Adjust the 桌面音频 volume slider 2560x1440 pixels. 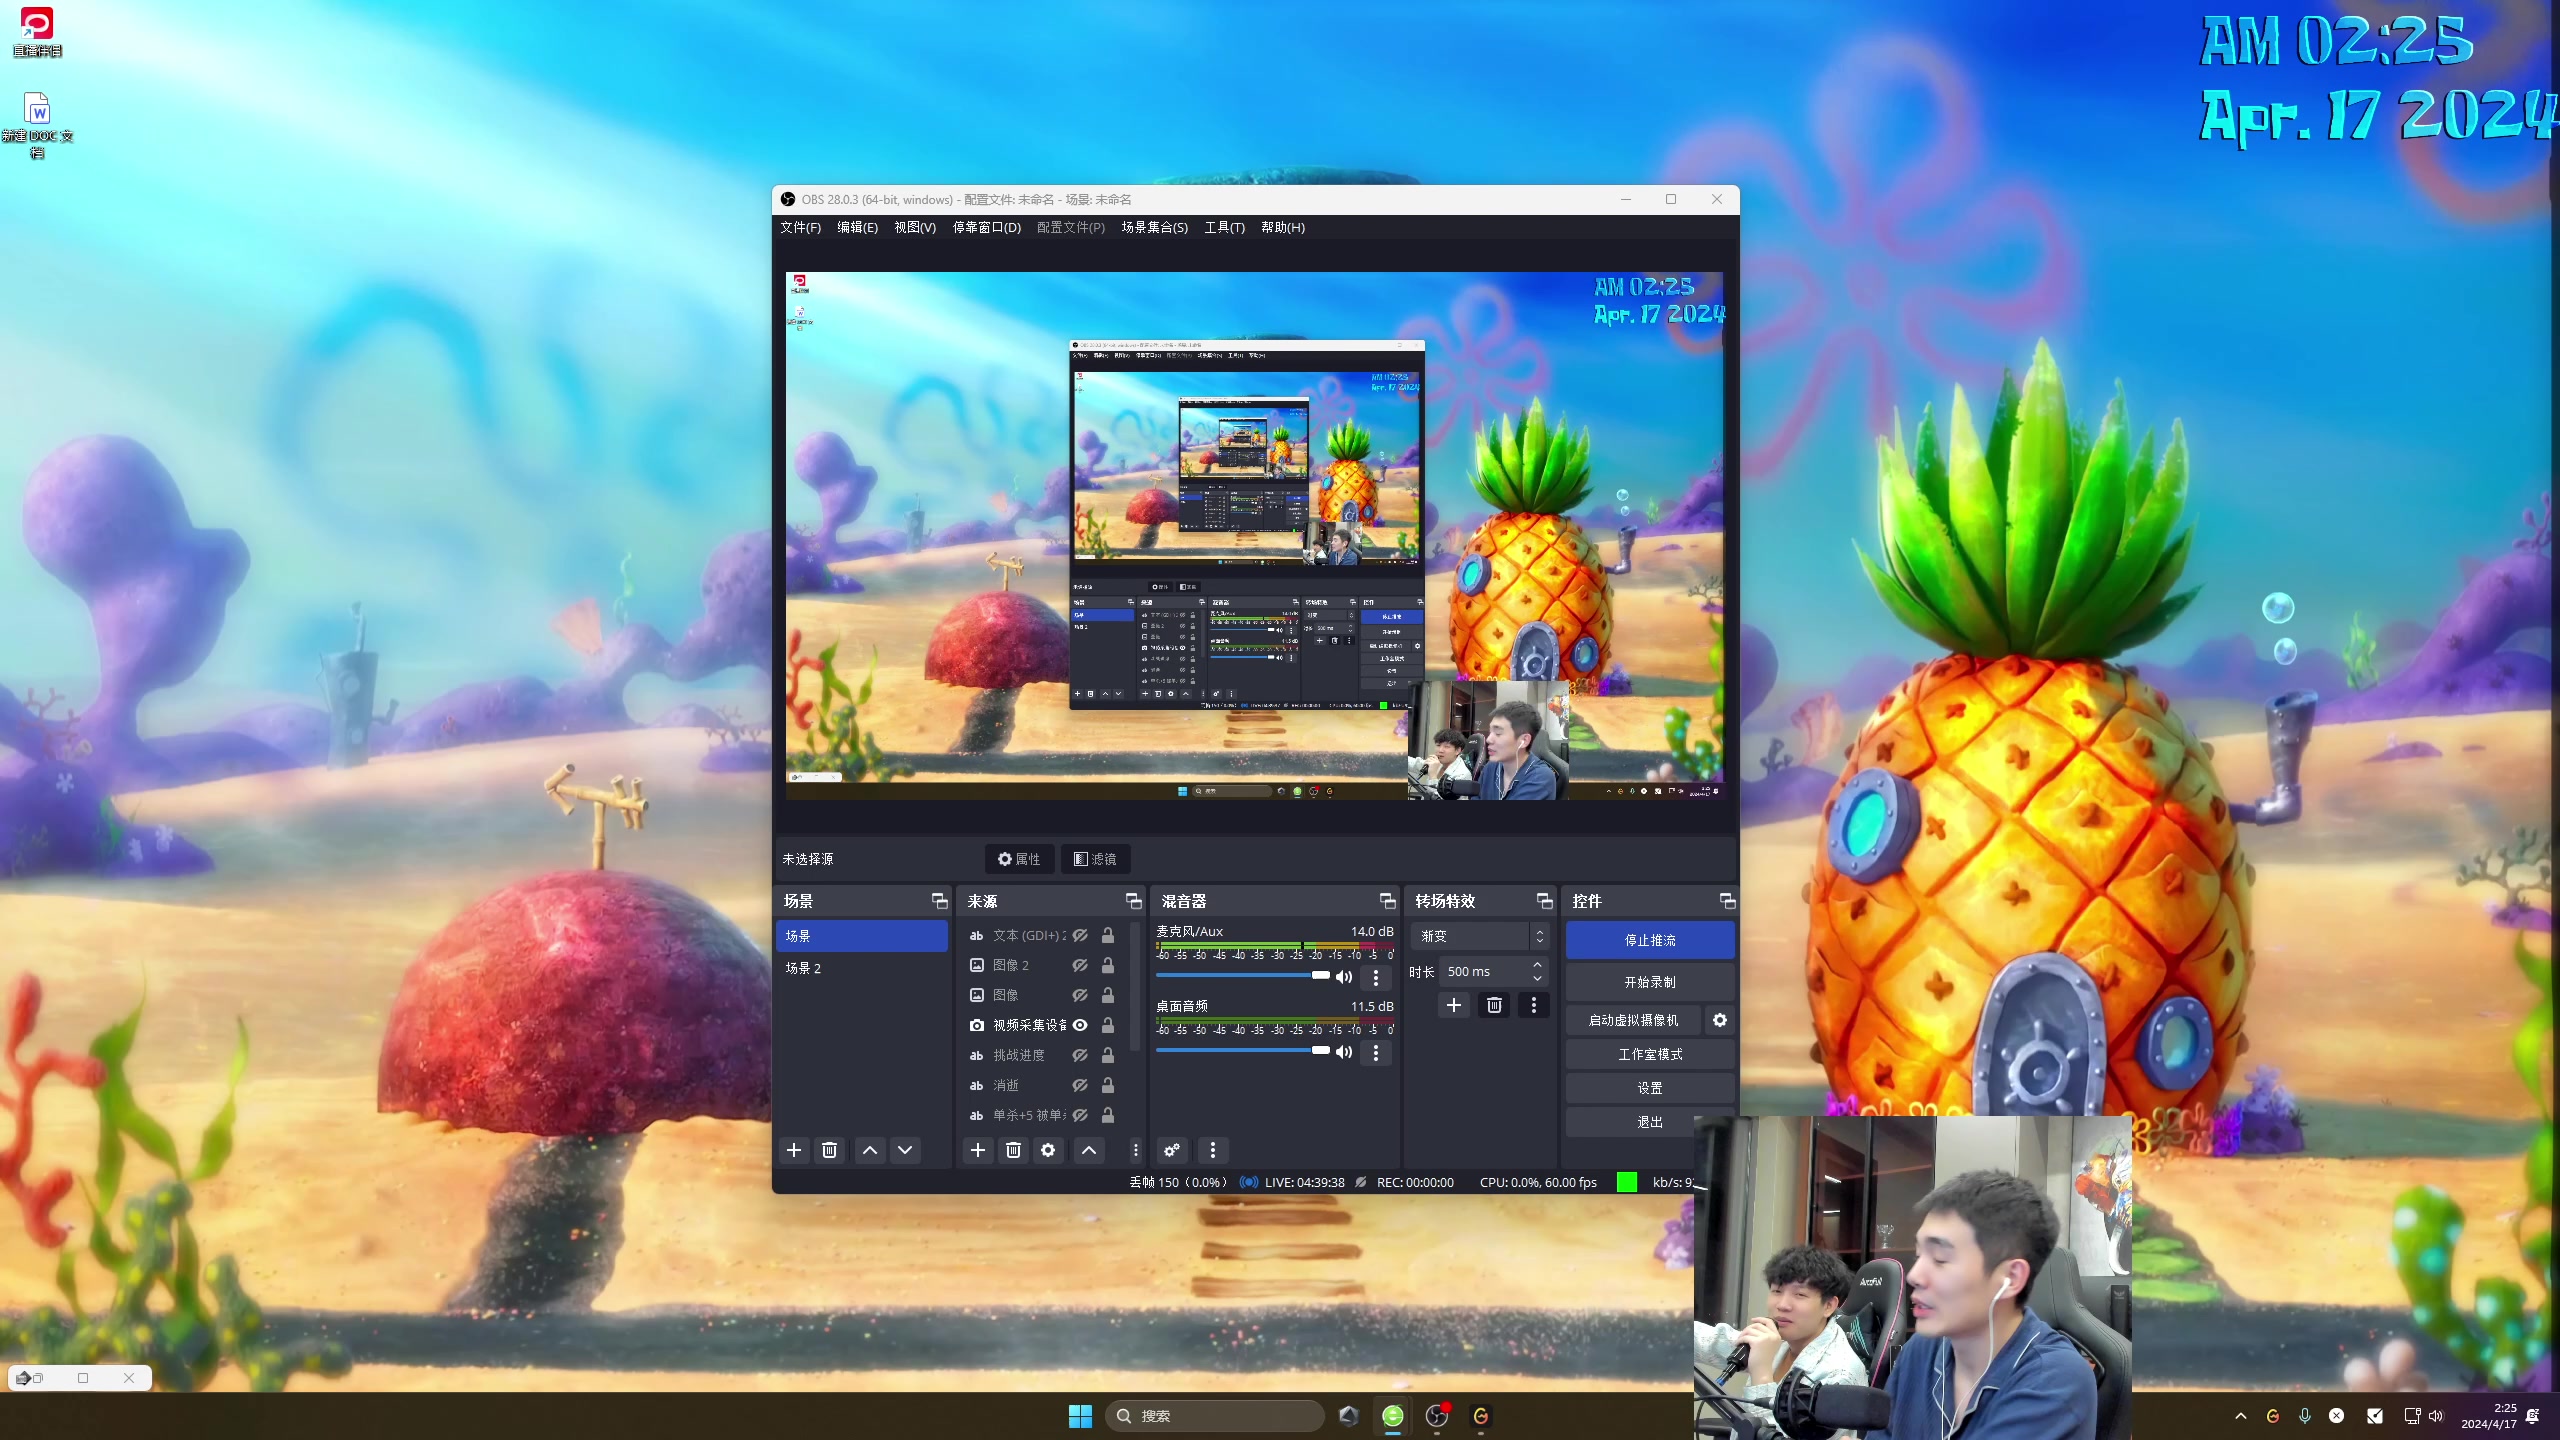coord(1243,1050)
